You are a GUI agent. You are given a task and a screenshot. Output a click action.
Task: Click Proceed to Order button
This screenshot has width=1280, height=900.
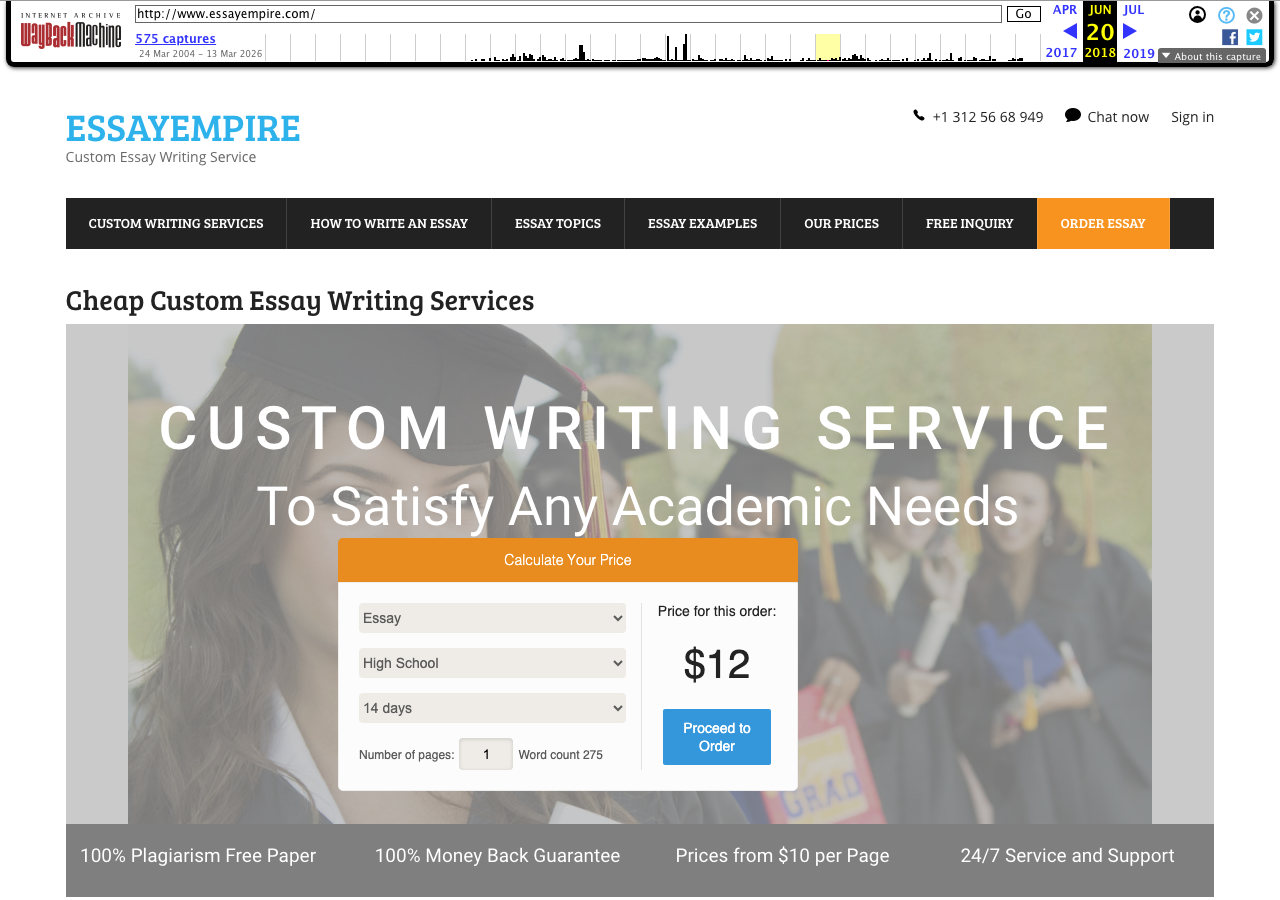(717, 737)
